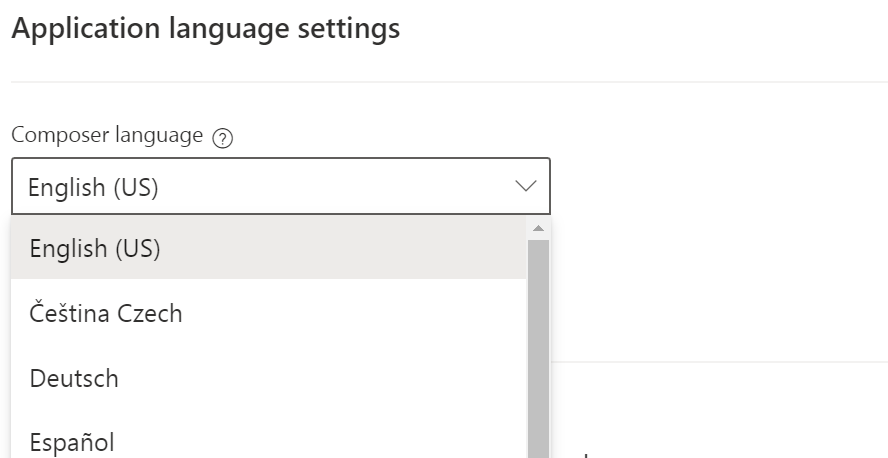Collapse the dropdown using its down chevron
The height and width of the screenshot is (458, 888).
click(525, 187)
